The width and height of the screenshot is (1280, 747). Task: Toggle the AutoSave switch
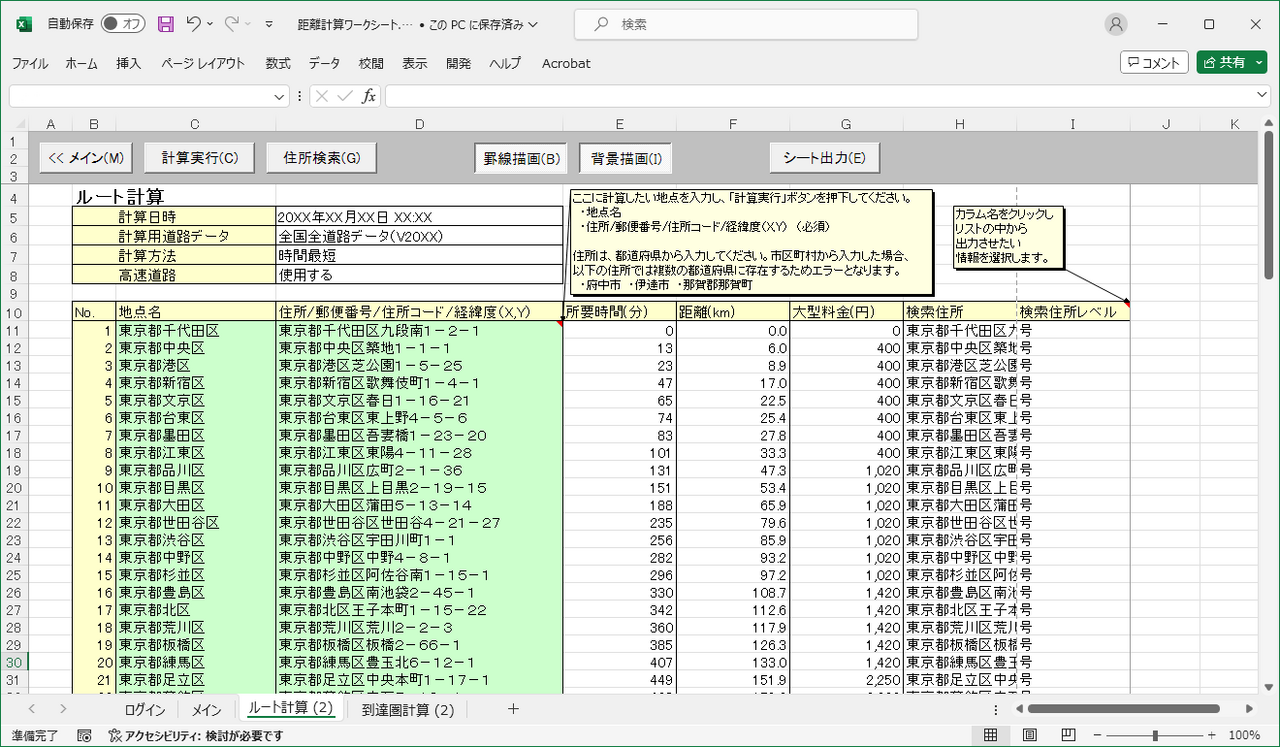123,23
